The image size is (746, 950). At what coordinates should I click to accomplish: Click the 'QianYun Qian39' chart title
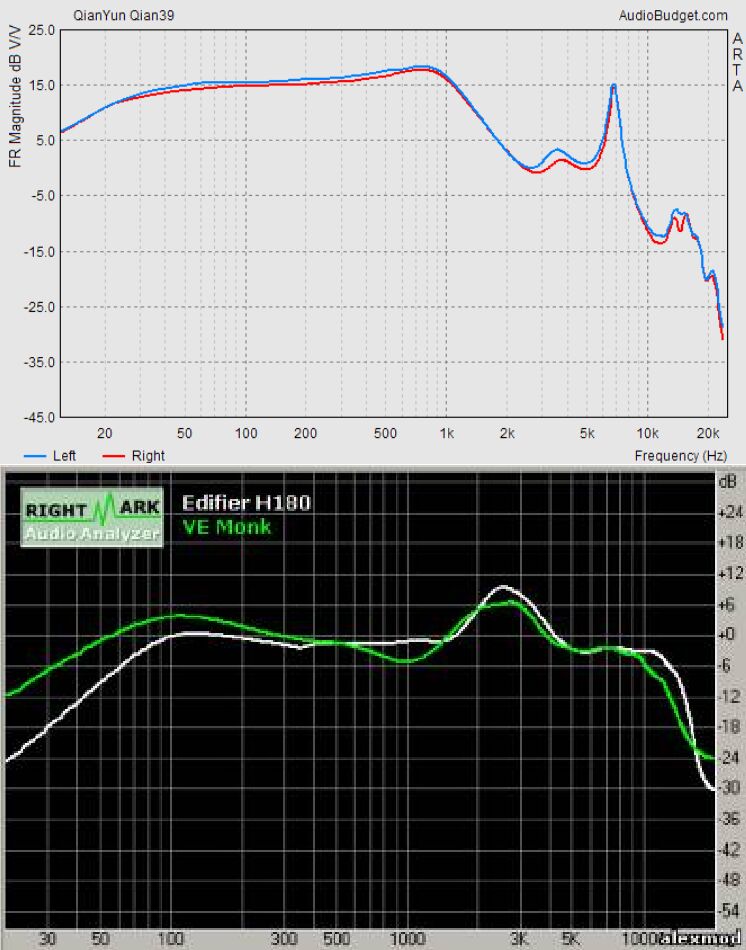click(124, 16)
